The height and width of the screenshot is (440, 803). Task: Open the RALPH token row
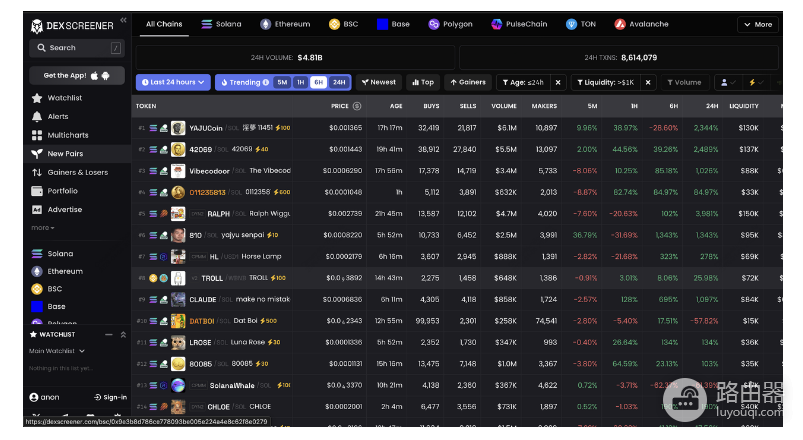(457, 214)
